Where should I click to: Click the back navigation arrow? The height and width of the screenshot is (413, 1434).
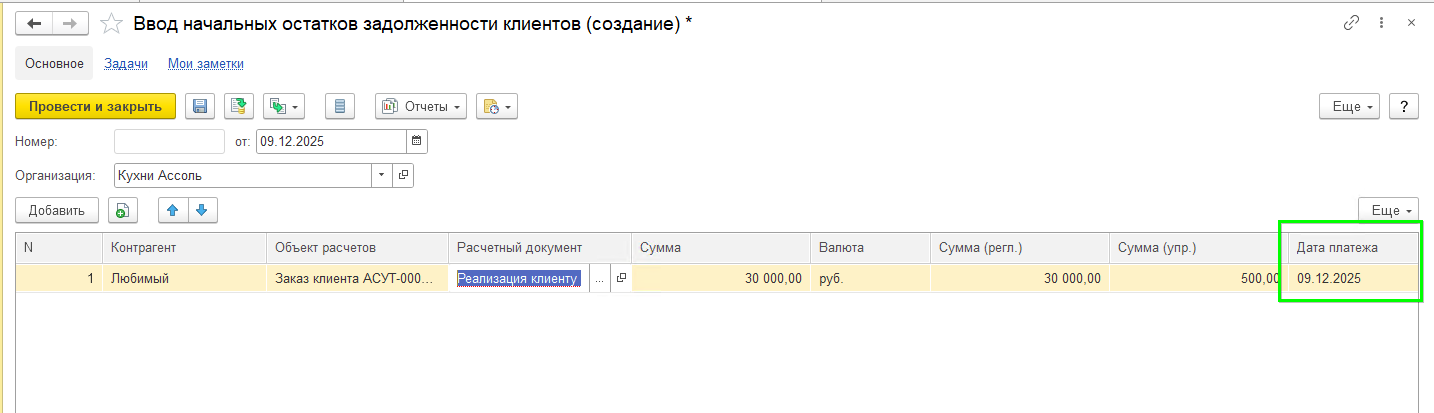[x=33, y=23]
